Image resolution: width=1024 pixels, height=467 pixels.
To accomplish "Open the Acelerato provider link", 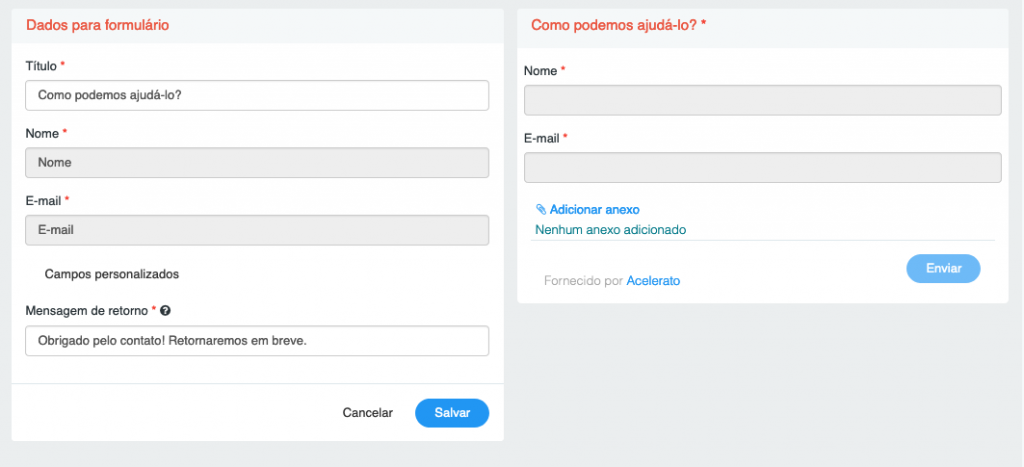I will pyautogui.click(x=653, y=281).
